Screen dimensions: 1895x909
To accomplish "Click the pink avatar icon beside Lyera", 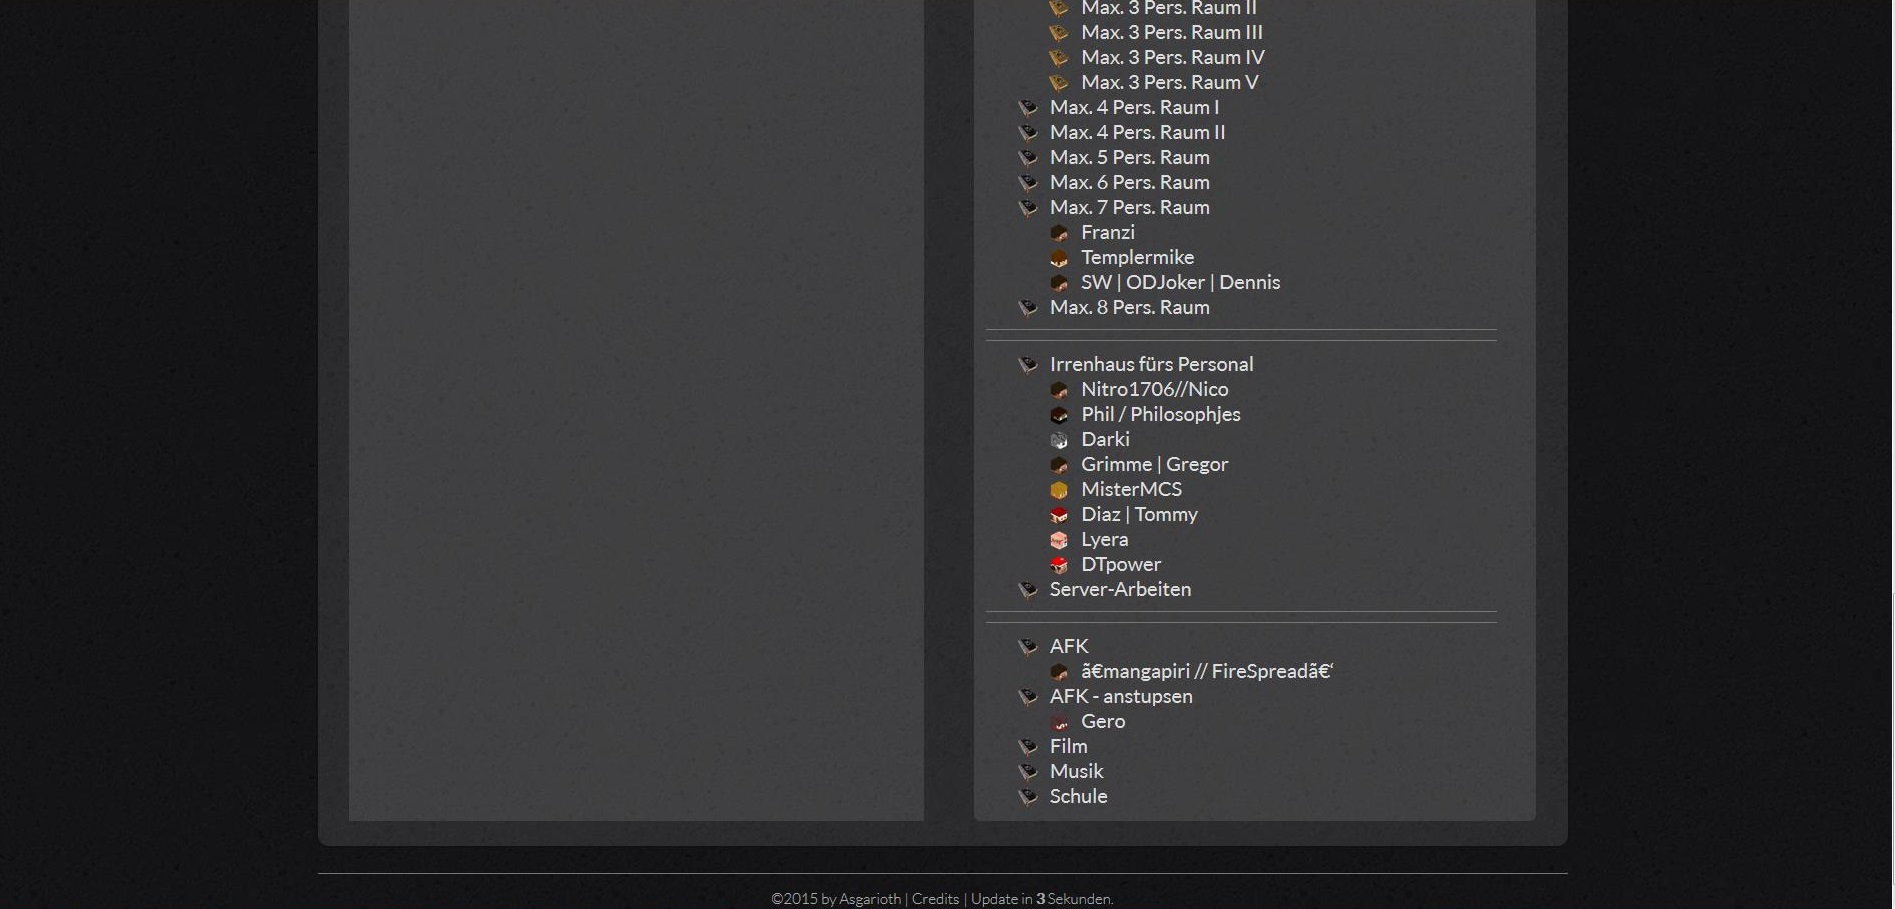I will coord(1059,540).
